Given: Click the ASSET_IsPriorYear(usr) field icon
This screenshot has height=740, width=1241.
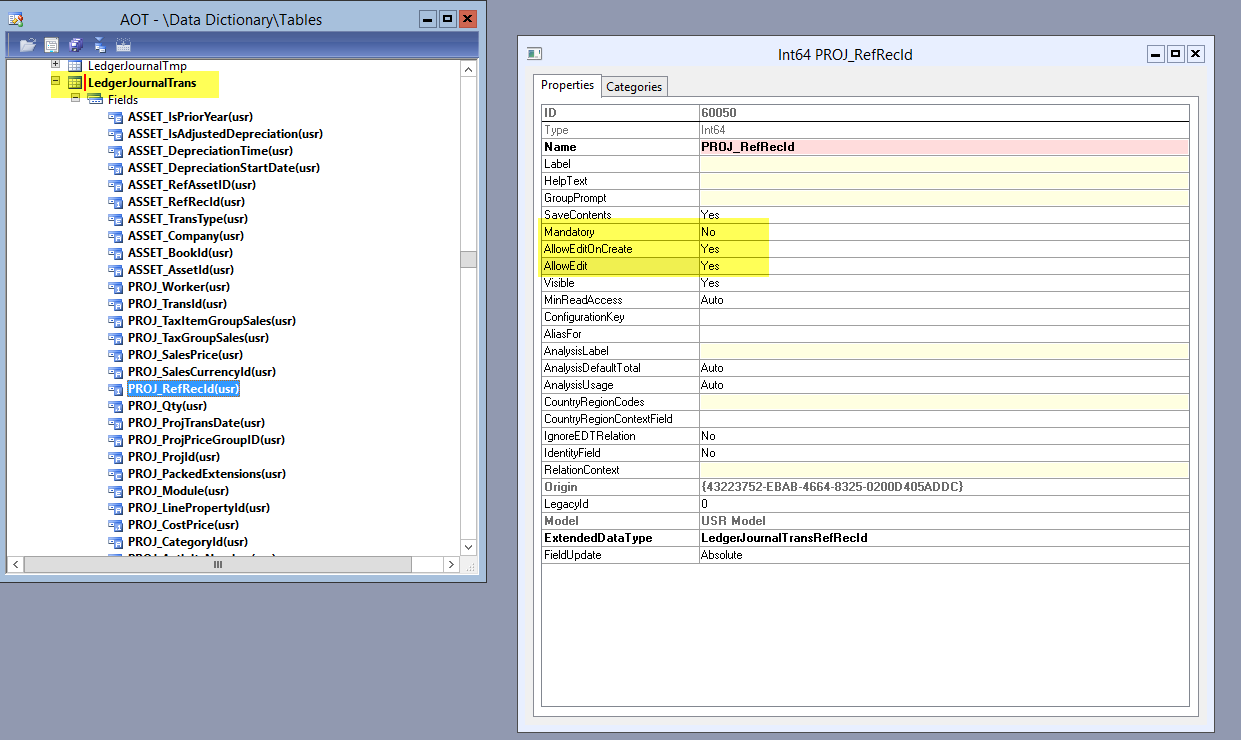Looking at the screenshot, I should pyautogui.click(x=115, y=117).
